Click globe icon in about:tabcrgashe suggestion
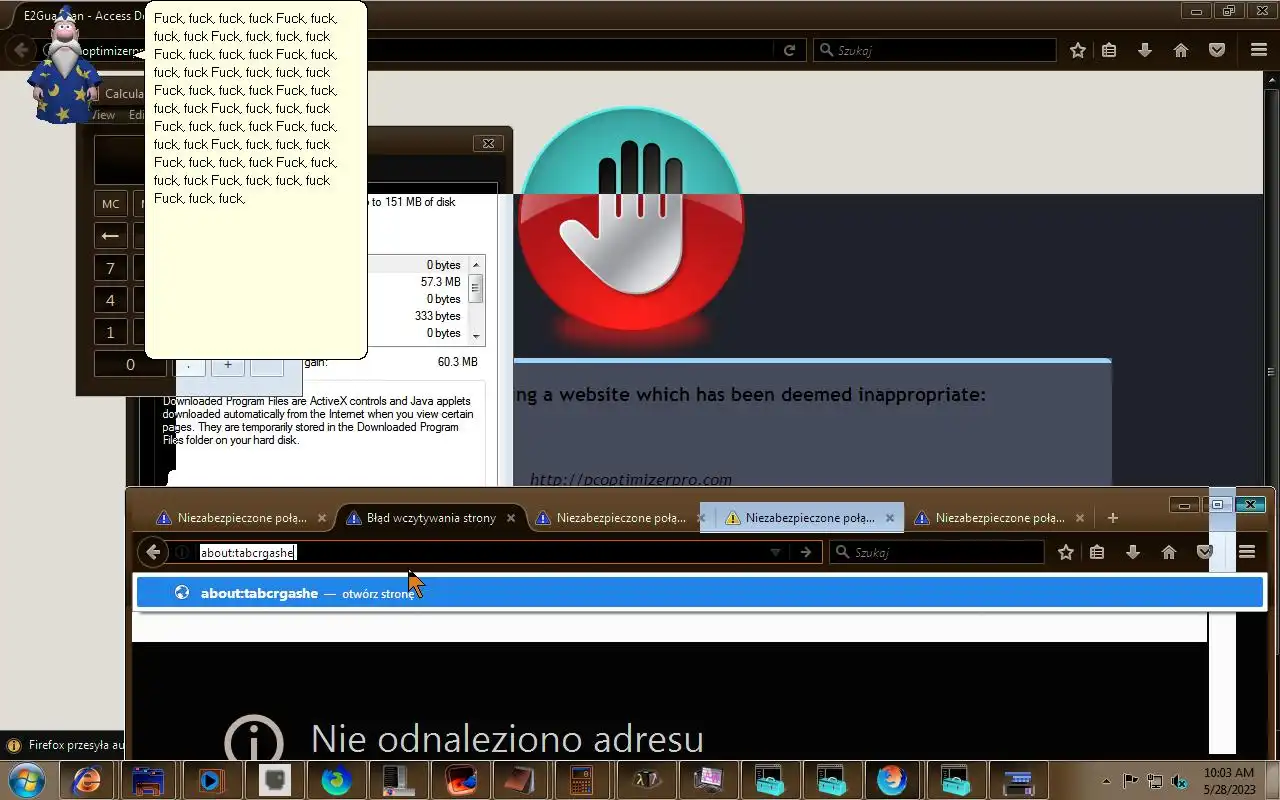This screenshot has height=800, width=1280. pyautogui.click(x=182, y=593)
